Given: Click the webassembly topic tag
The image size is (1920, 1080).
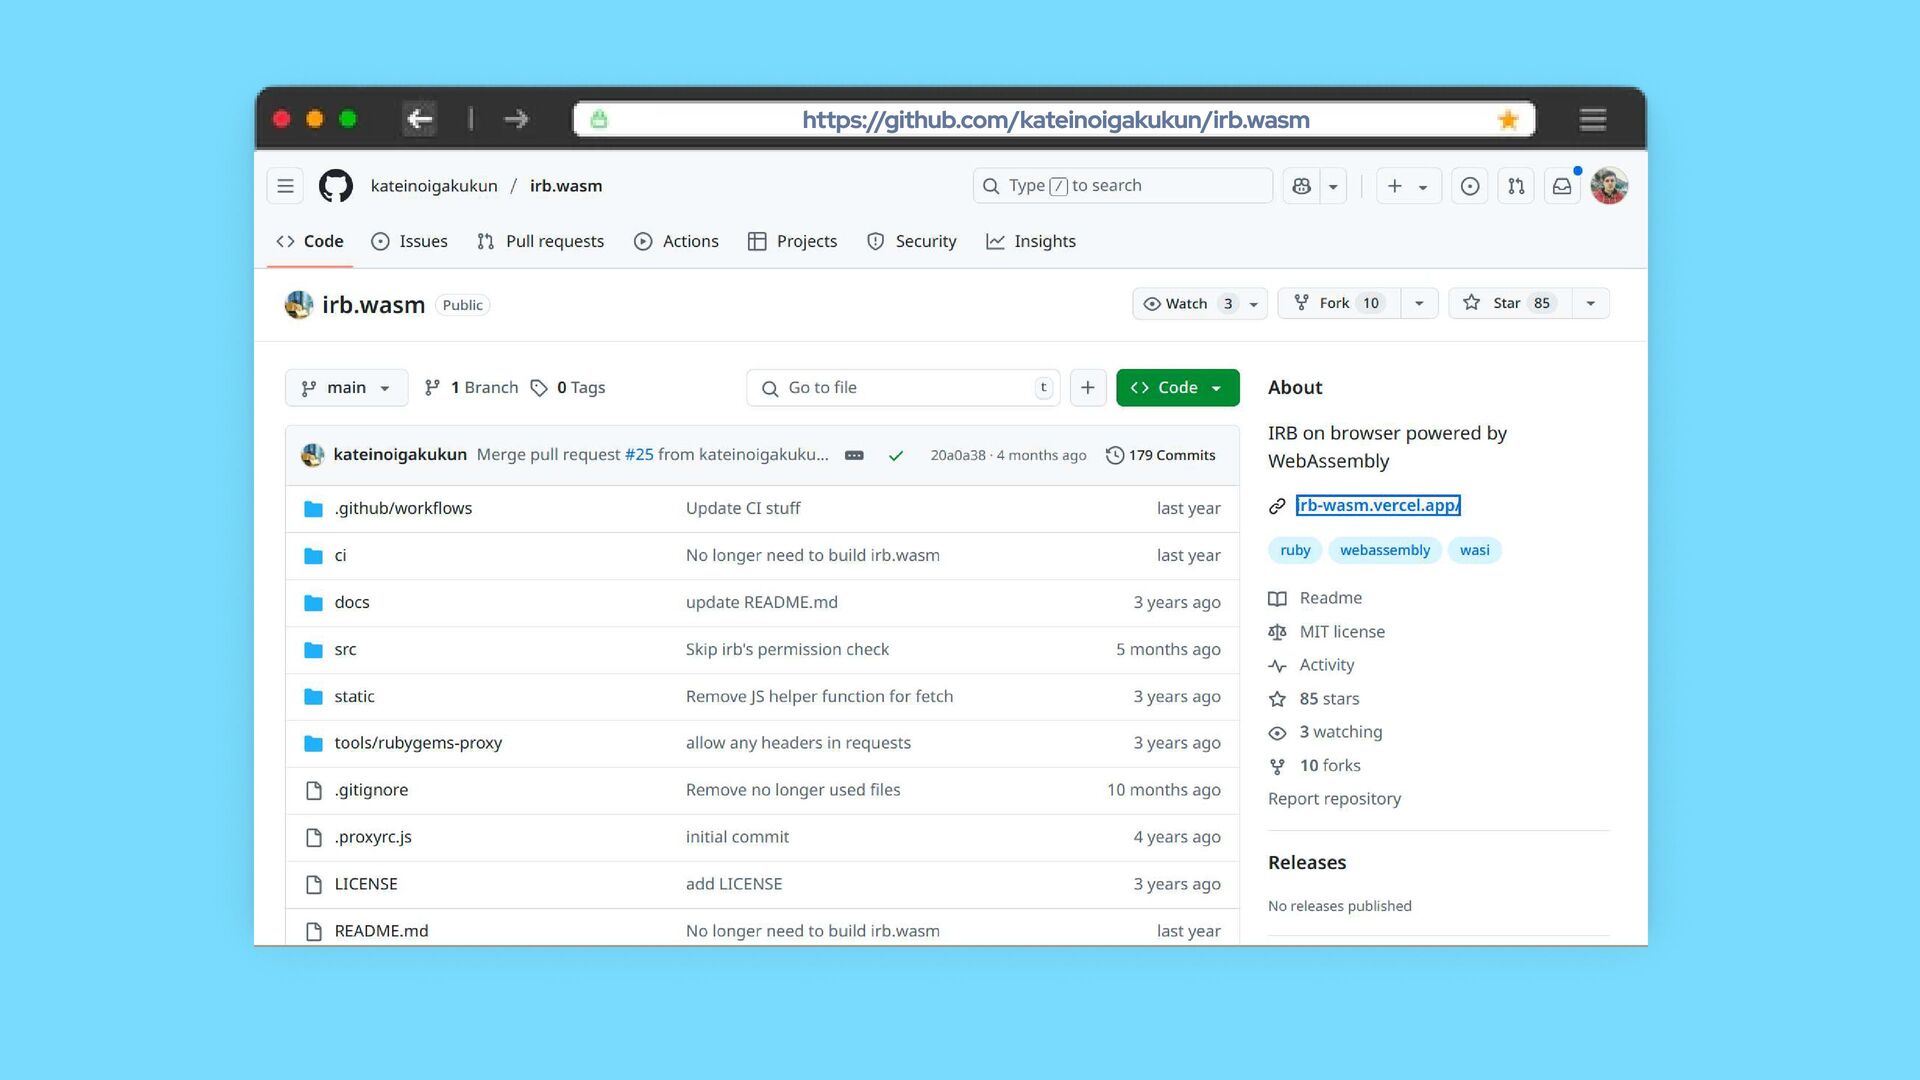Looking at the screenshot, I should (1385, 551).
